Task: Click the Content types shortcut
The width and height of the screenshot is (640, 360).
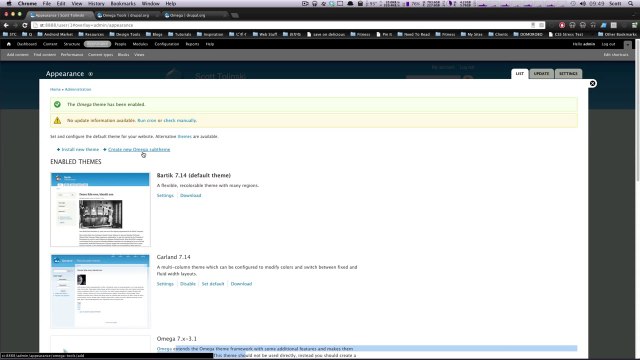Action: tap(100, 55)
